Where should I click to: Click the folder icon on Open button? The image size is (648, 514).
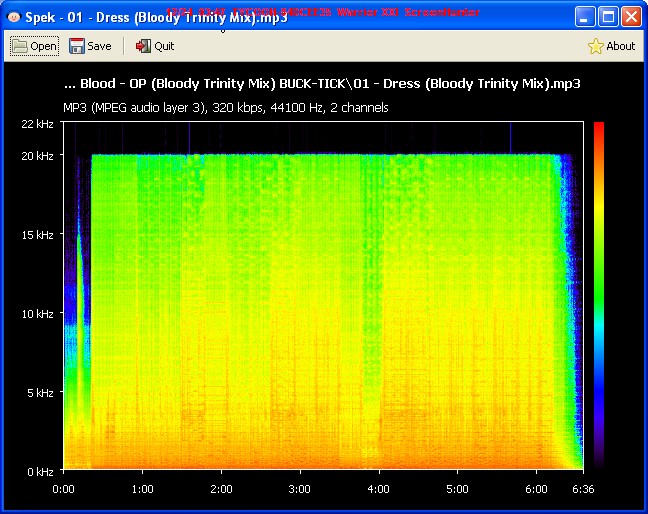[19, 46]
